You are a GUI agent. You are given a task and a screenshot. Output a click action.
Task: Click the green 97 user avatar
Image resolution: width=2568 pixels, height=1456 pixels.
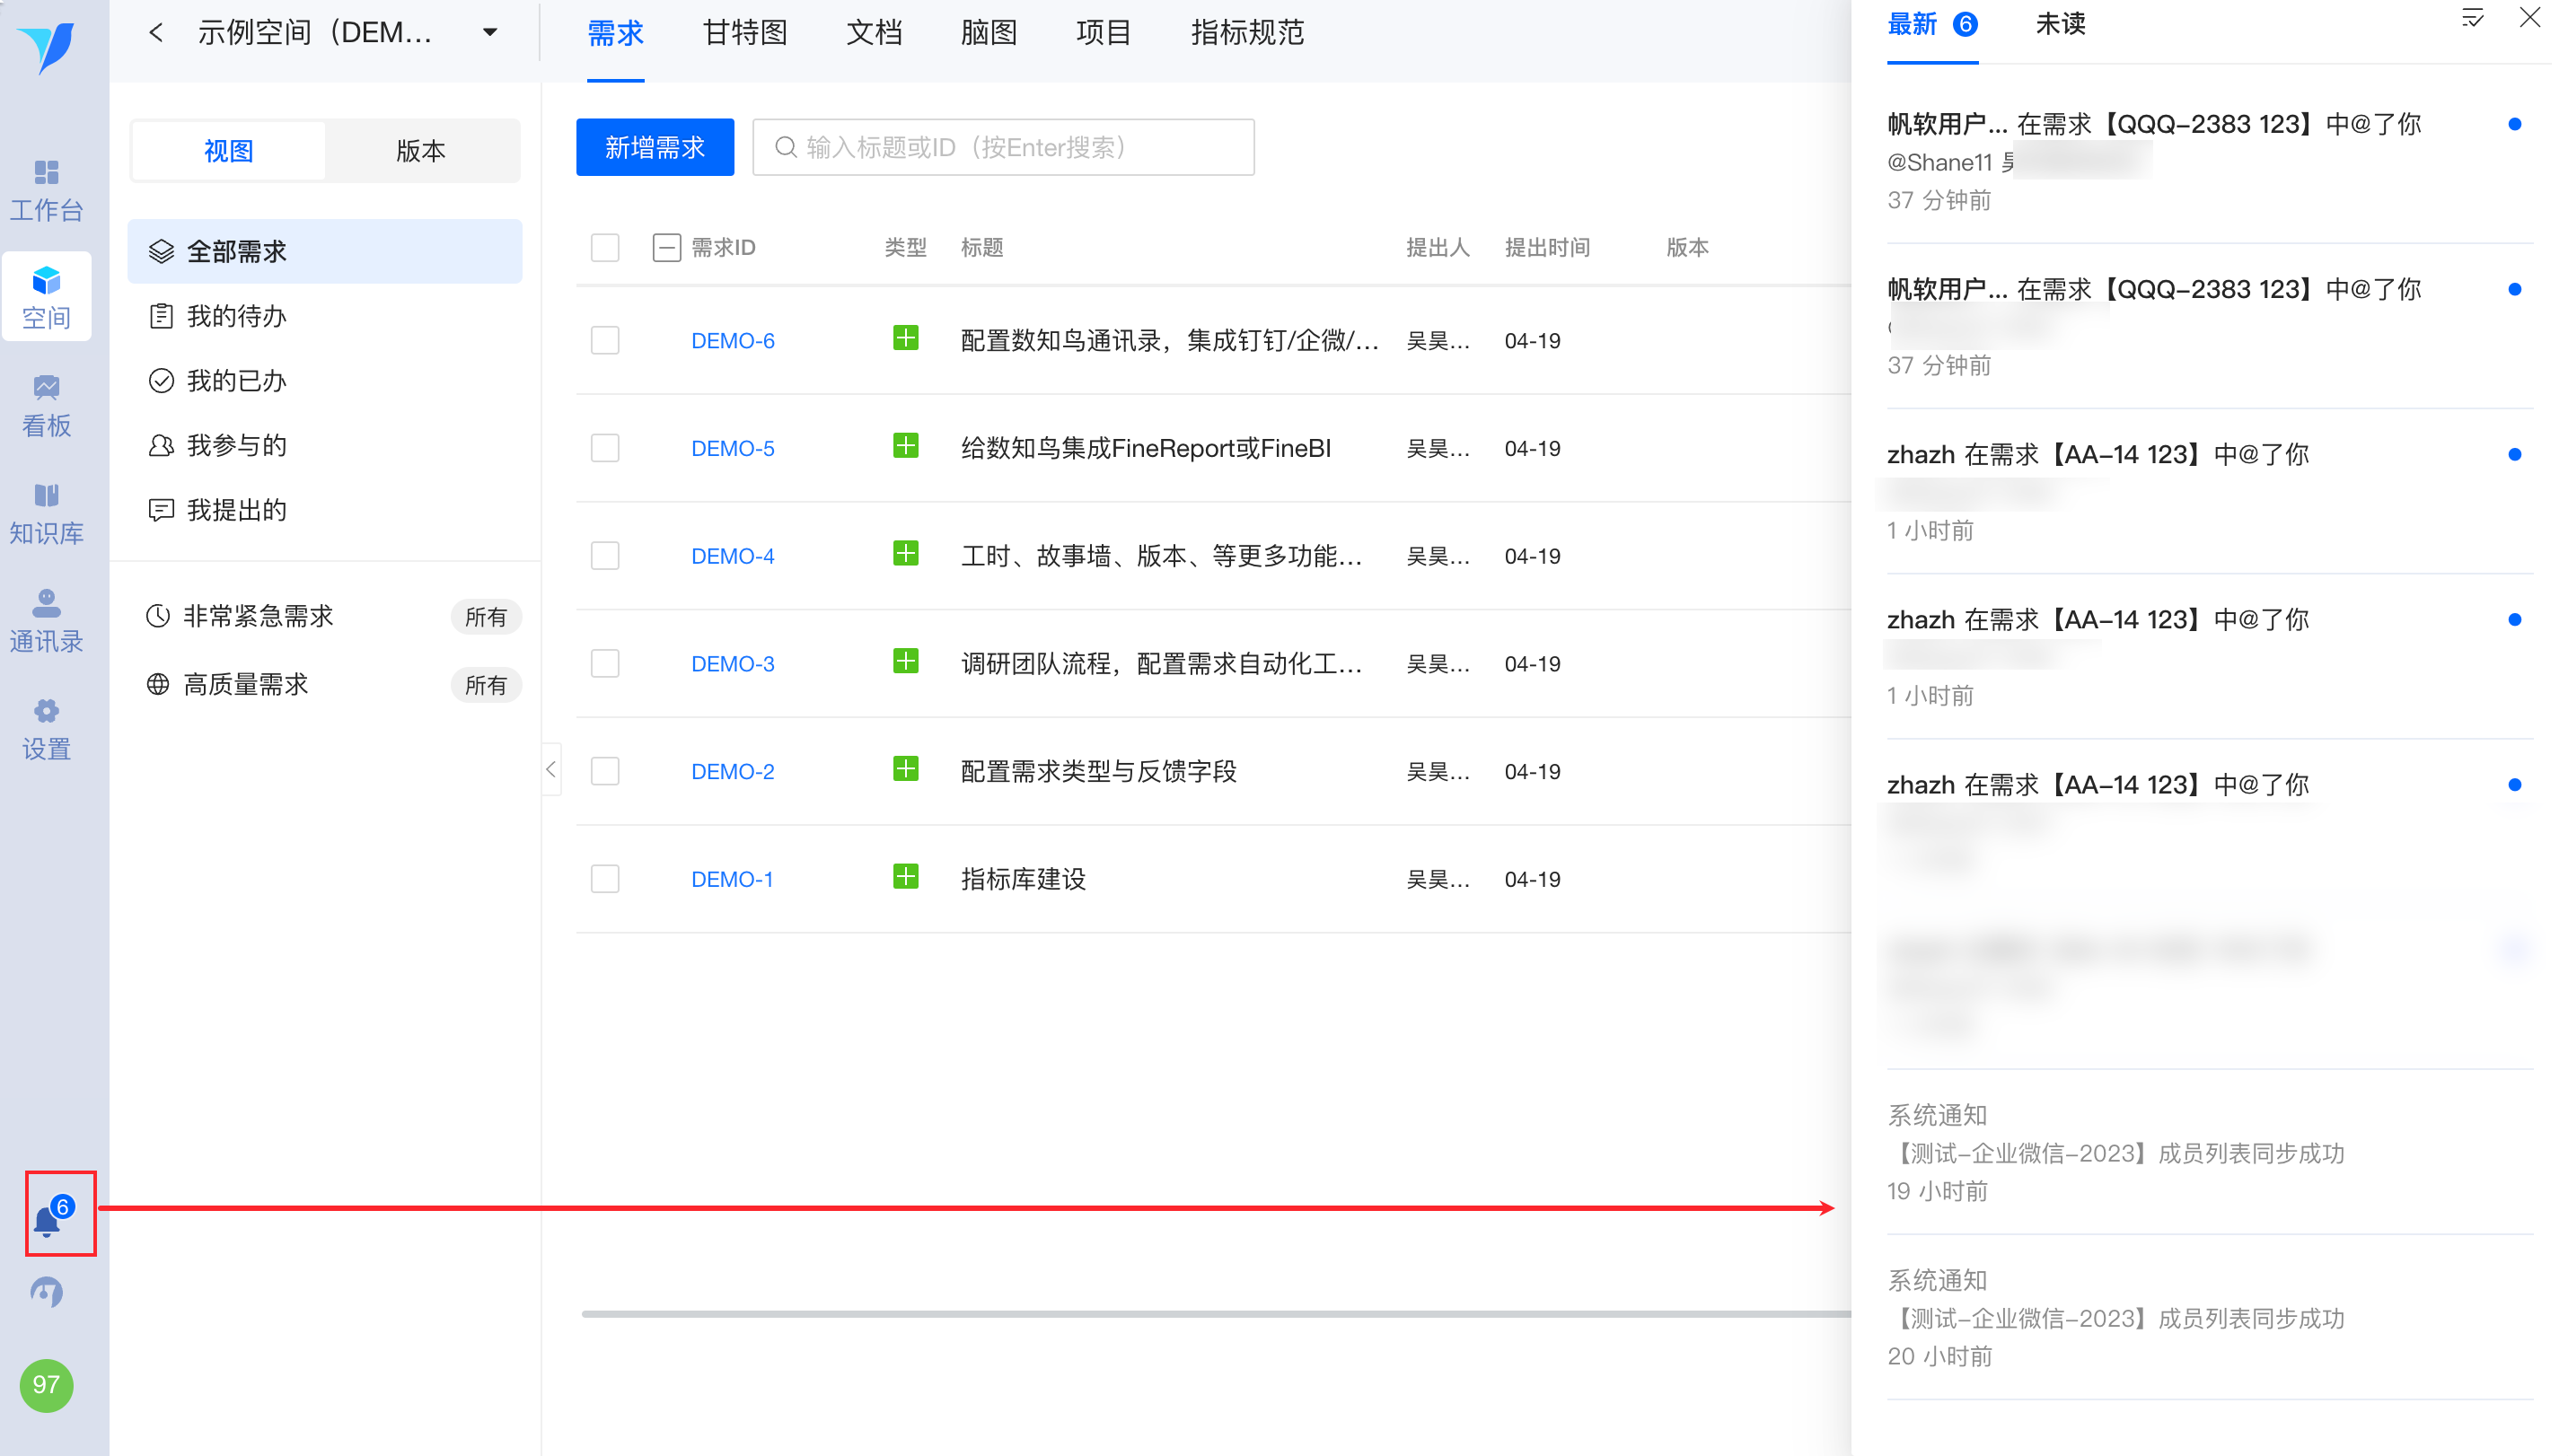[x=46, y=1385]
